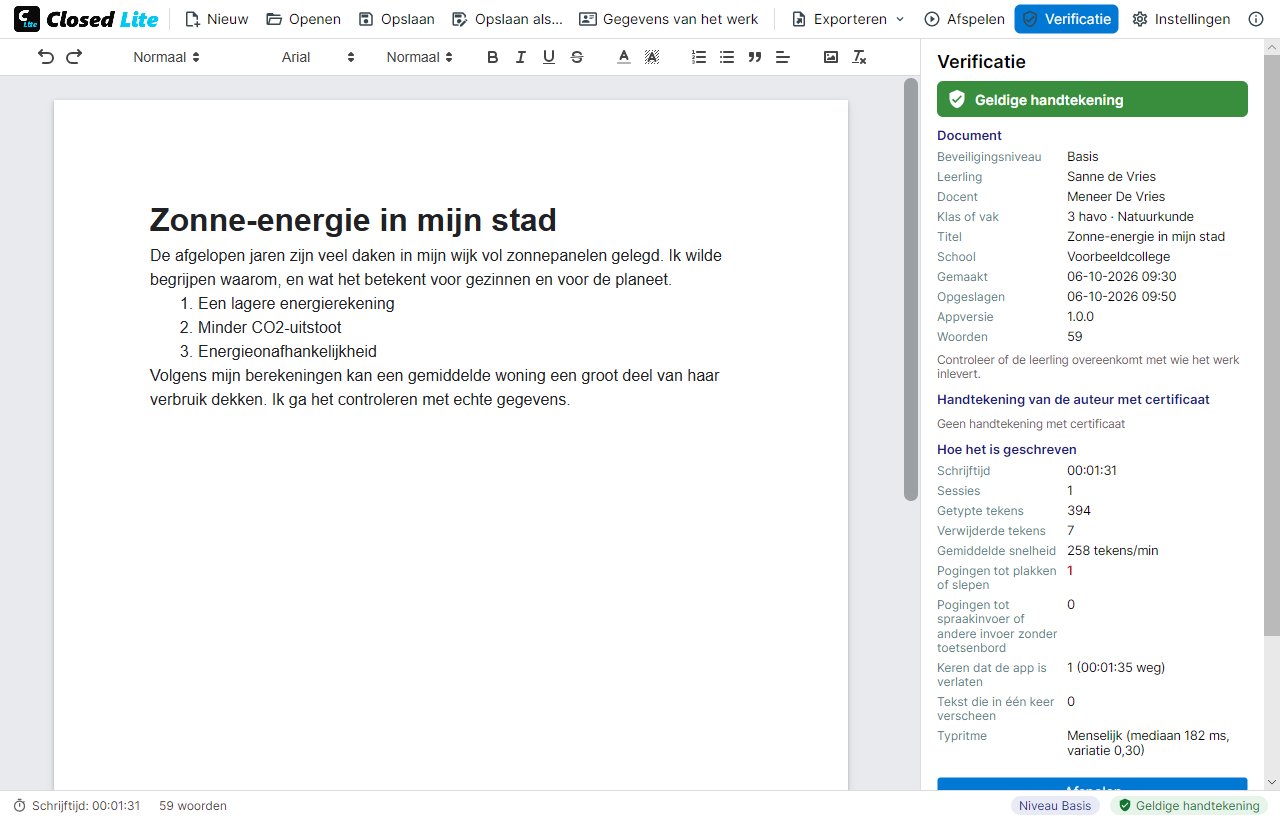The width and height of the screenshot is (1280, 820).
Task: Click the value "Voorbeeldcollege"
Action: pyautogui.click(x=1118, y=257)
